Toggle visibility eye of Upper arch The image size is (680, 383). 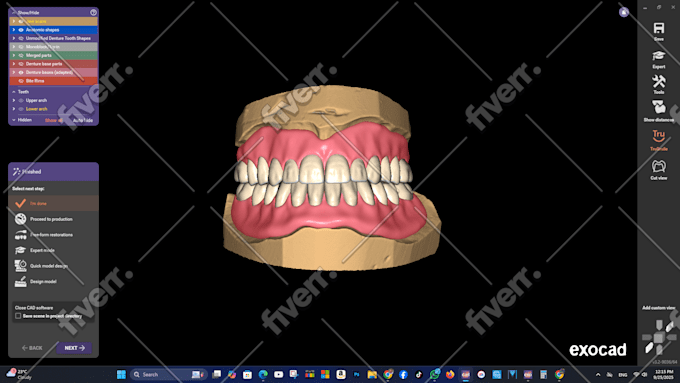point(21,100)
